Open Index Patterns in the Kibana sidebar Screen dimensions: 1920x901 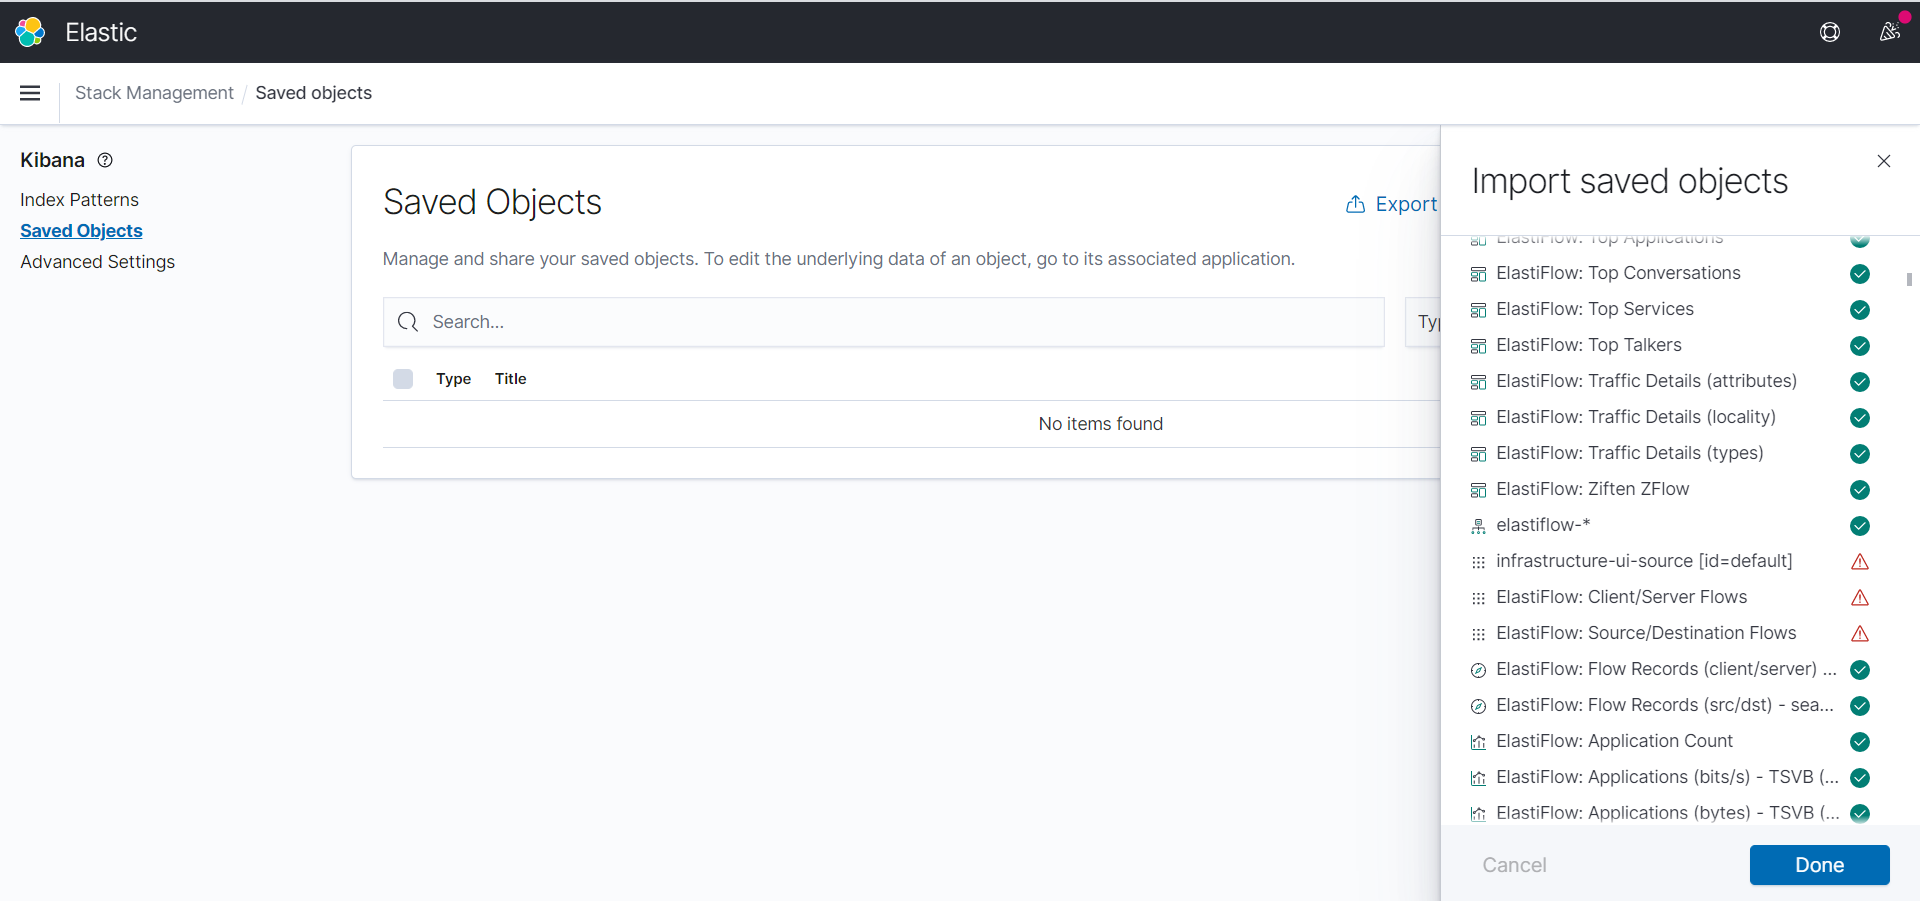[79, 199]
